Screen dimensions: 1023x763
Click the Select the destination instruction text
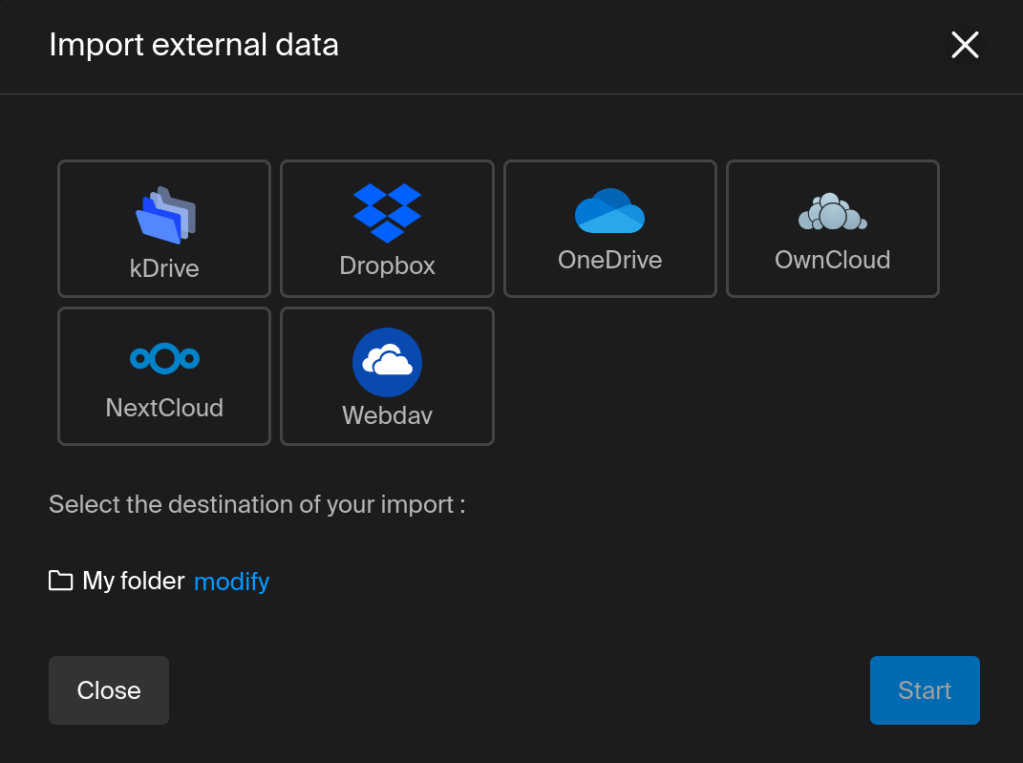click(257, 504)
